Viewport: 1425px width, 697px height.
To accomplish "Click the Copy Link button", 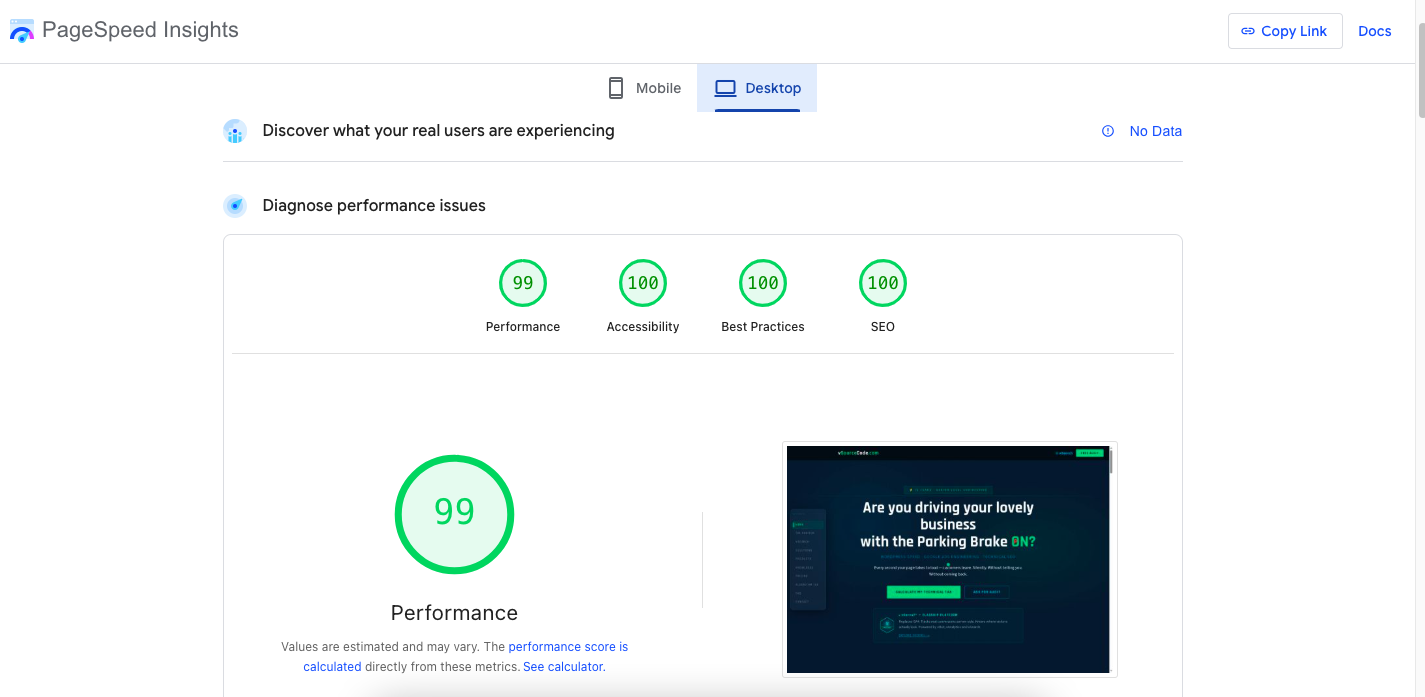I will coord(1285,31).
